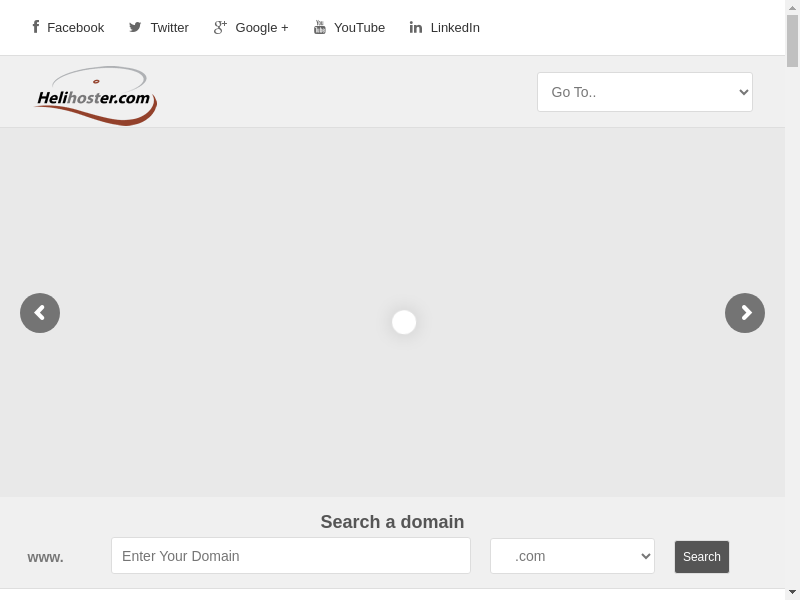Click the Facebook 'f' icon

36,27
